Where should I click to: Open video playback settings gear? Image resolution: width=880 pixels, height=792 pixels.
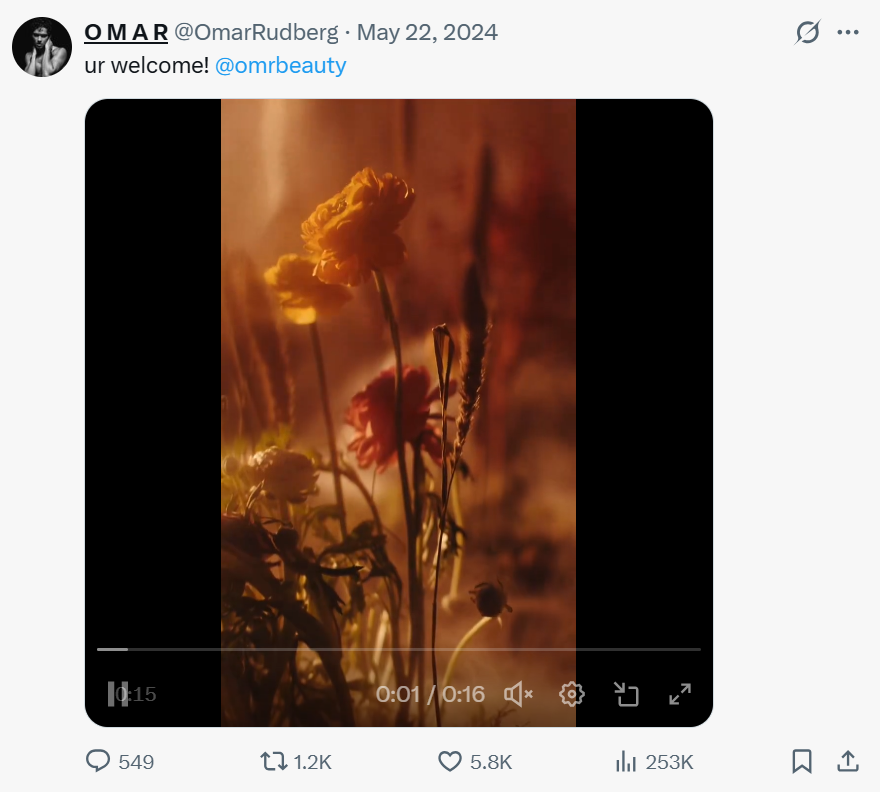(x=572, y=694)
